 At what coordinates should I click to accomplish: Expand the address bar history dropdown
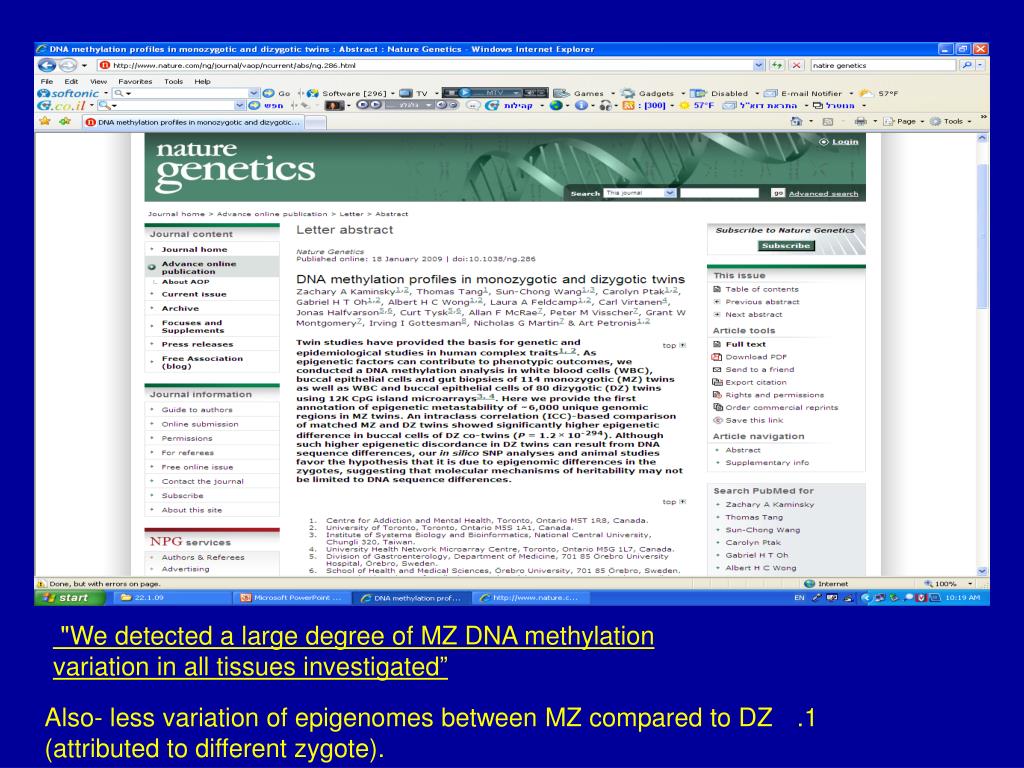click(758, 65)
